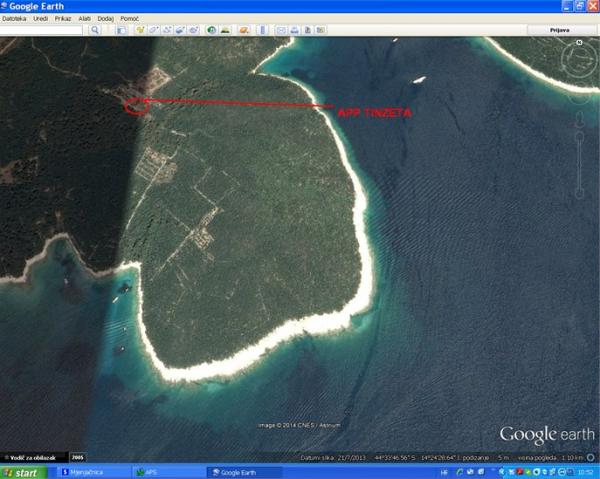Toggle sunlight across the landscape
Viewport: 600px width, 479px height.
pyautogui.click(x=224, y=30)
